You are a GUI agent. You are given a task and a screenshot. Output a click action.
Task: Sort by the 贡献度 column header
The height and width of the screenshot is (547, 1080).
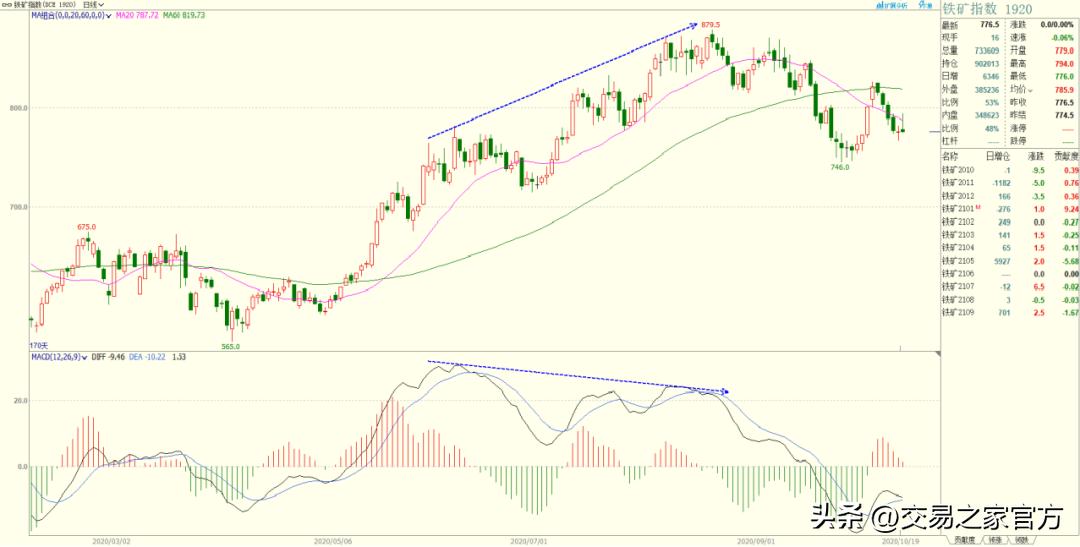click(x=1064, y=156)
